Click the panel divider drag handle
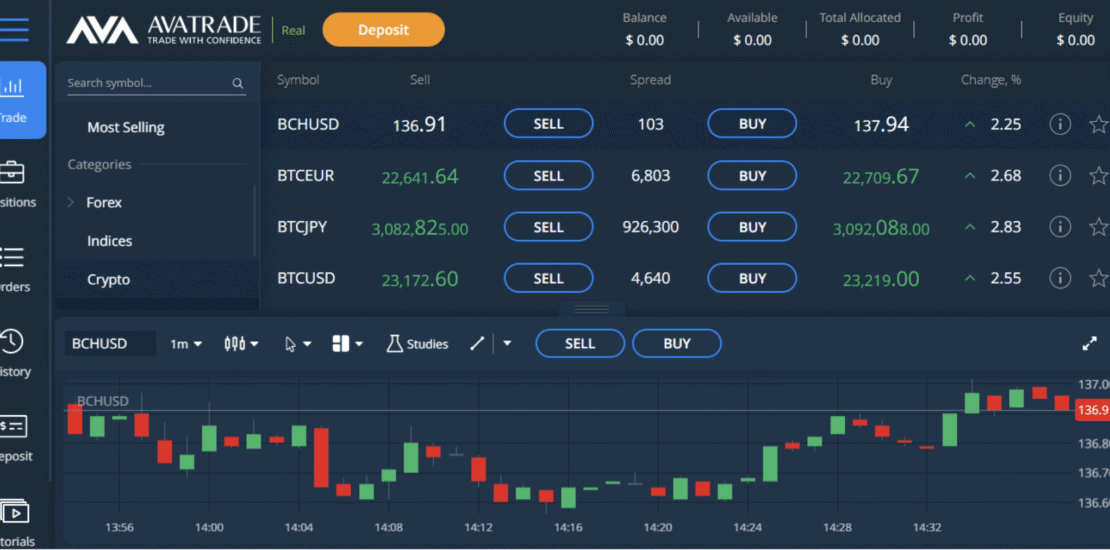Viewport: 1110px width, 550px height. click(592, 309)
